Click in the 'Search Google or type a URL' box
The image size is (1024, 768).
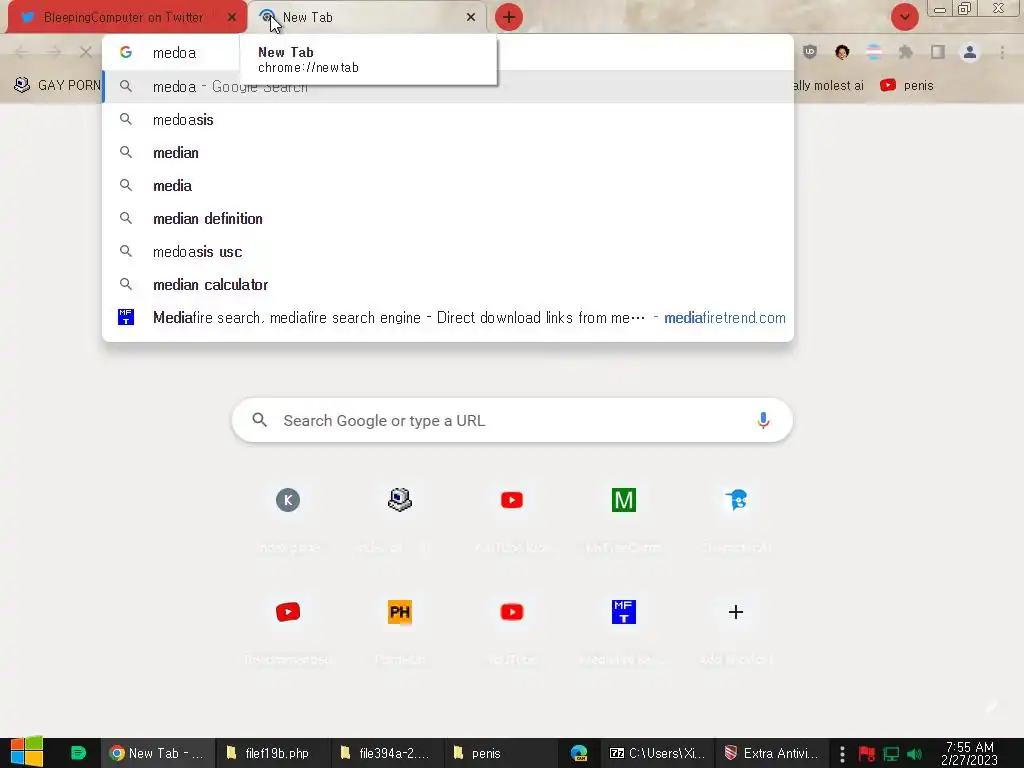(512, 420)
